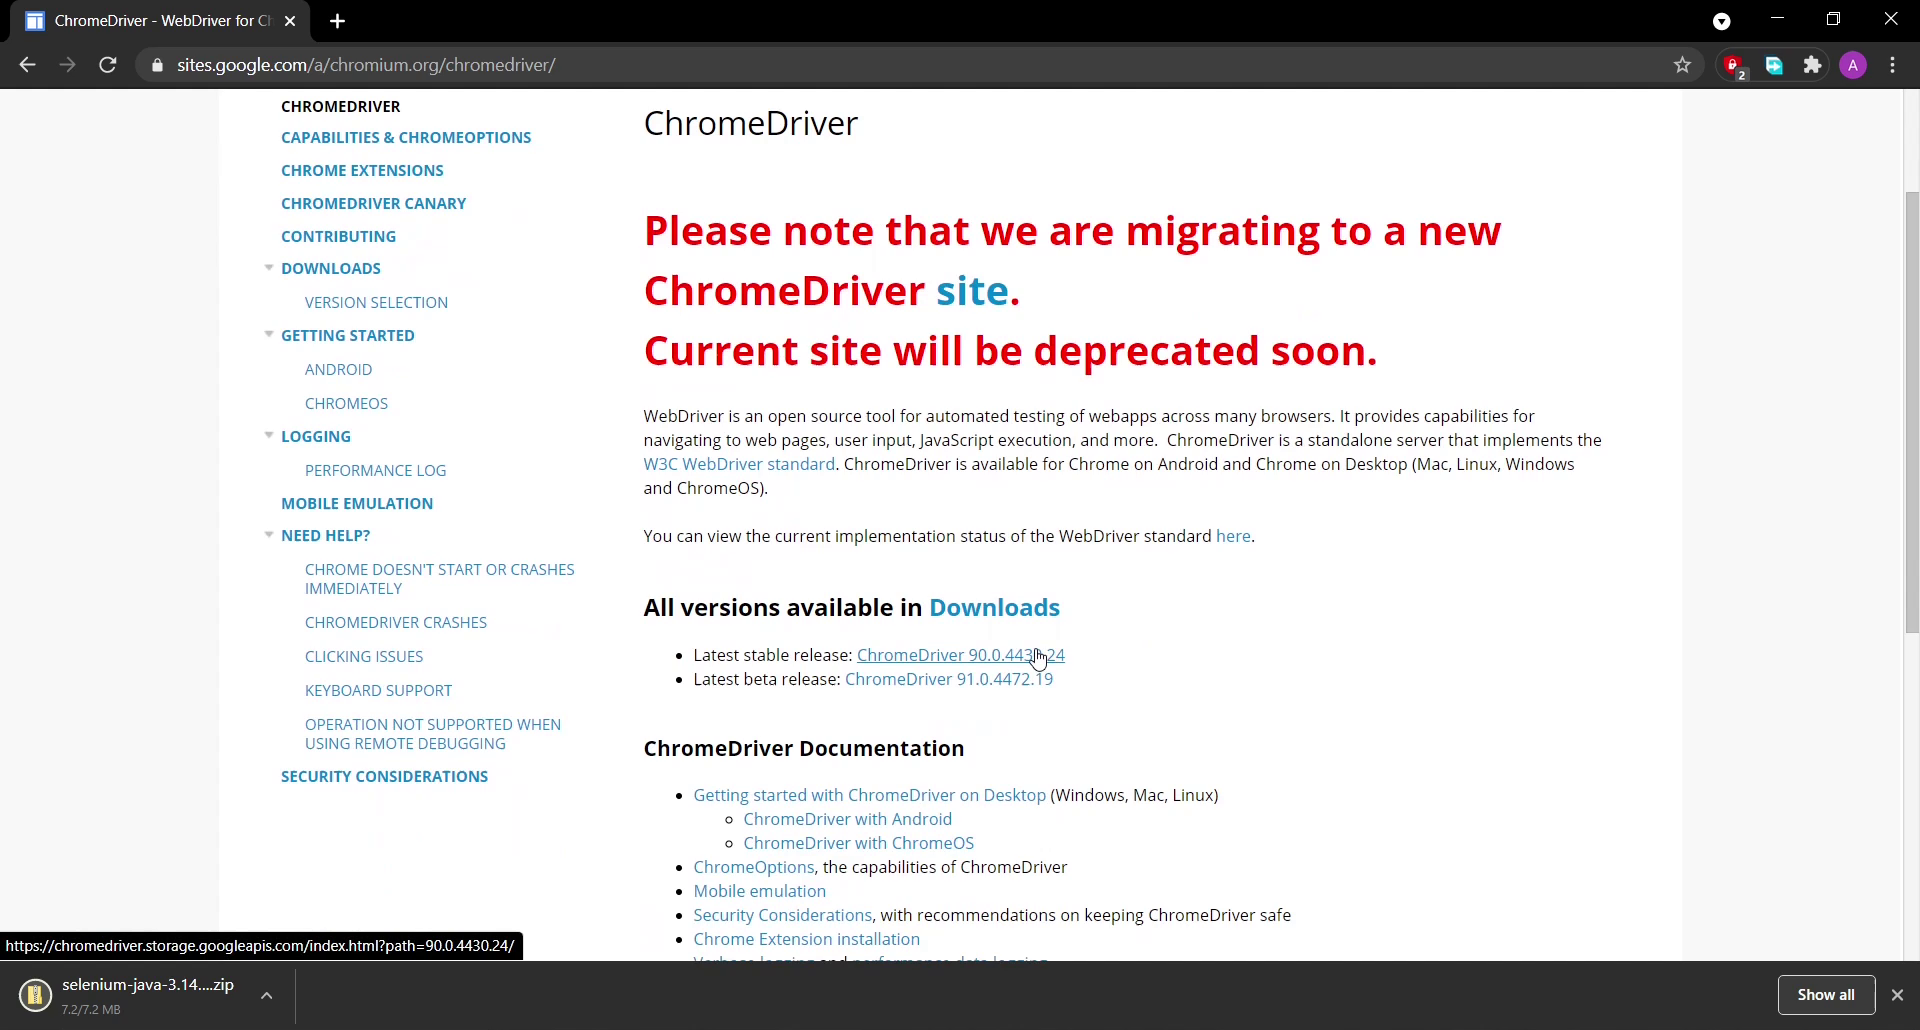The width and height of the screenshot is (1920, 1030).
Task: Open the selenium-java zip file icon
Action: pyautogui.click(x=35, y=995)
